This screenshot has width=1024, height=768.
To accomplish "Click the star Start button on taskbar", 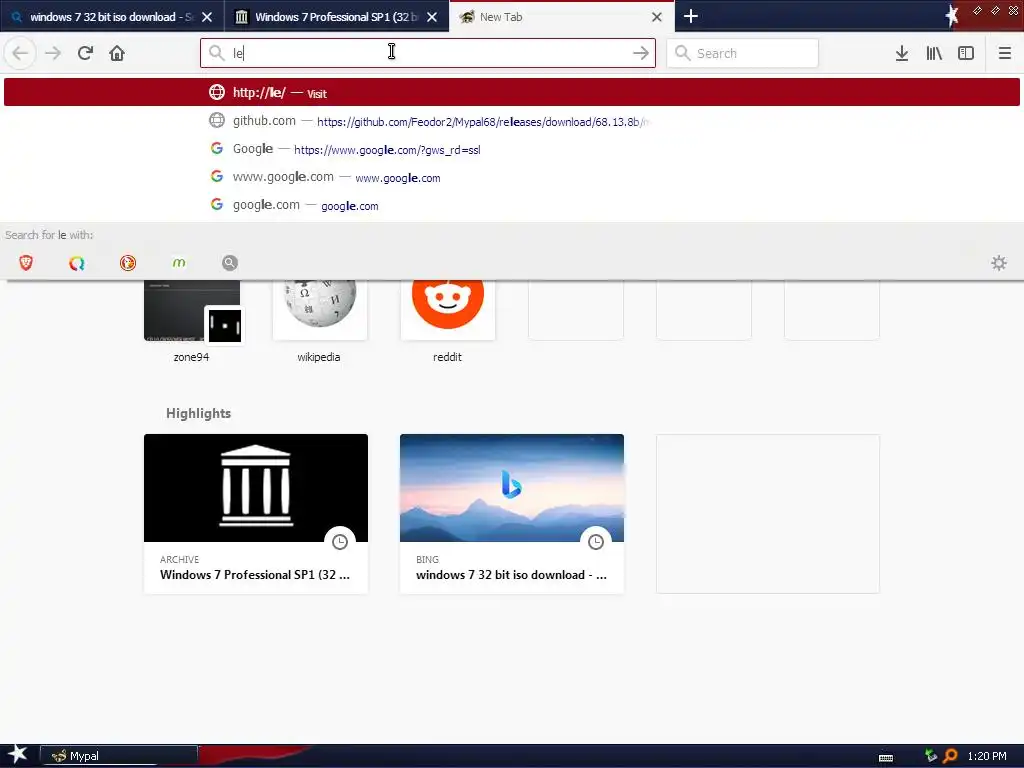I will click(17, 754).
